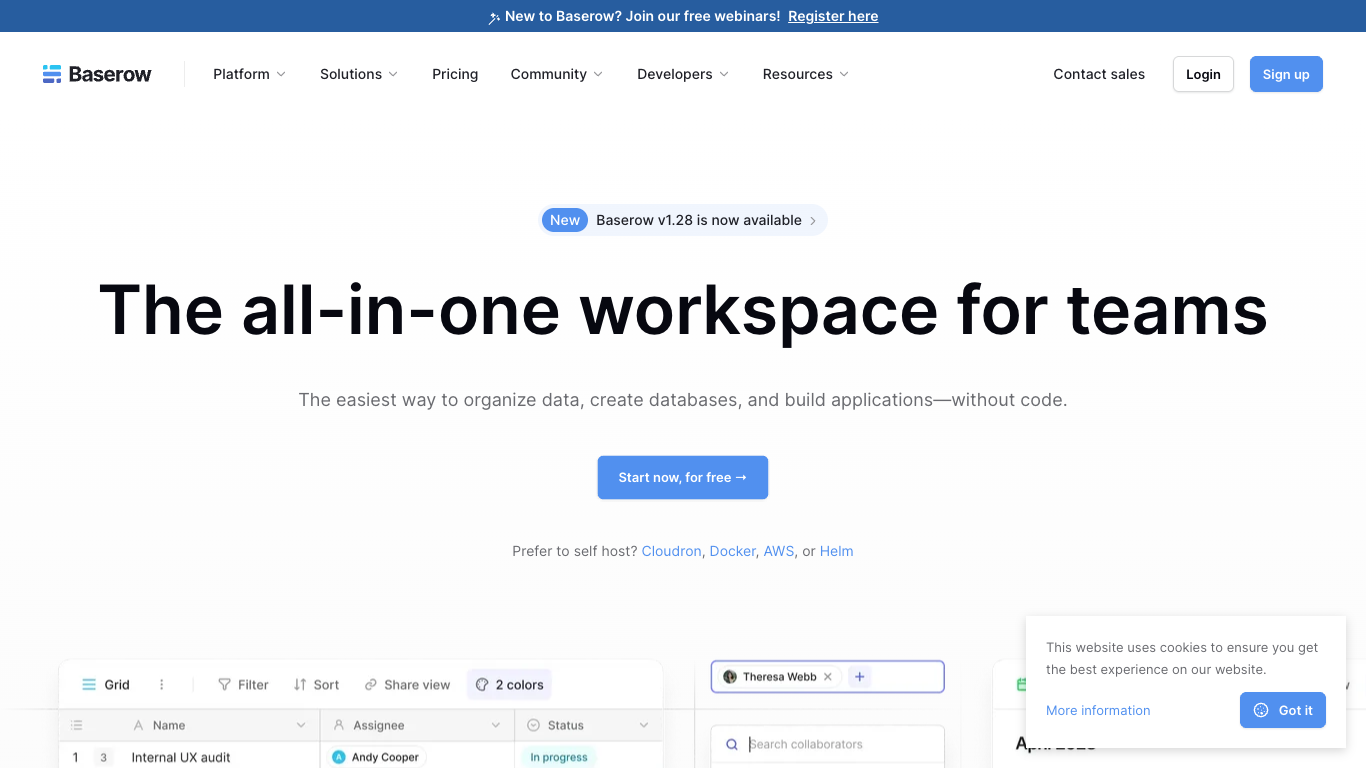Viewport: 1366px width, 768px height.
Task: Click the Register here webinar link
Action: pos(833,16)
